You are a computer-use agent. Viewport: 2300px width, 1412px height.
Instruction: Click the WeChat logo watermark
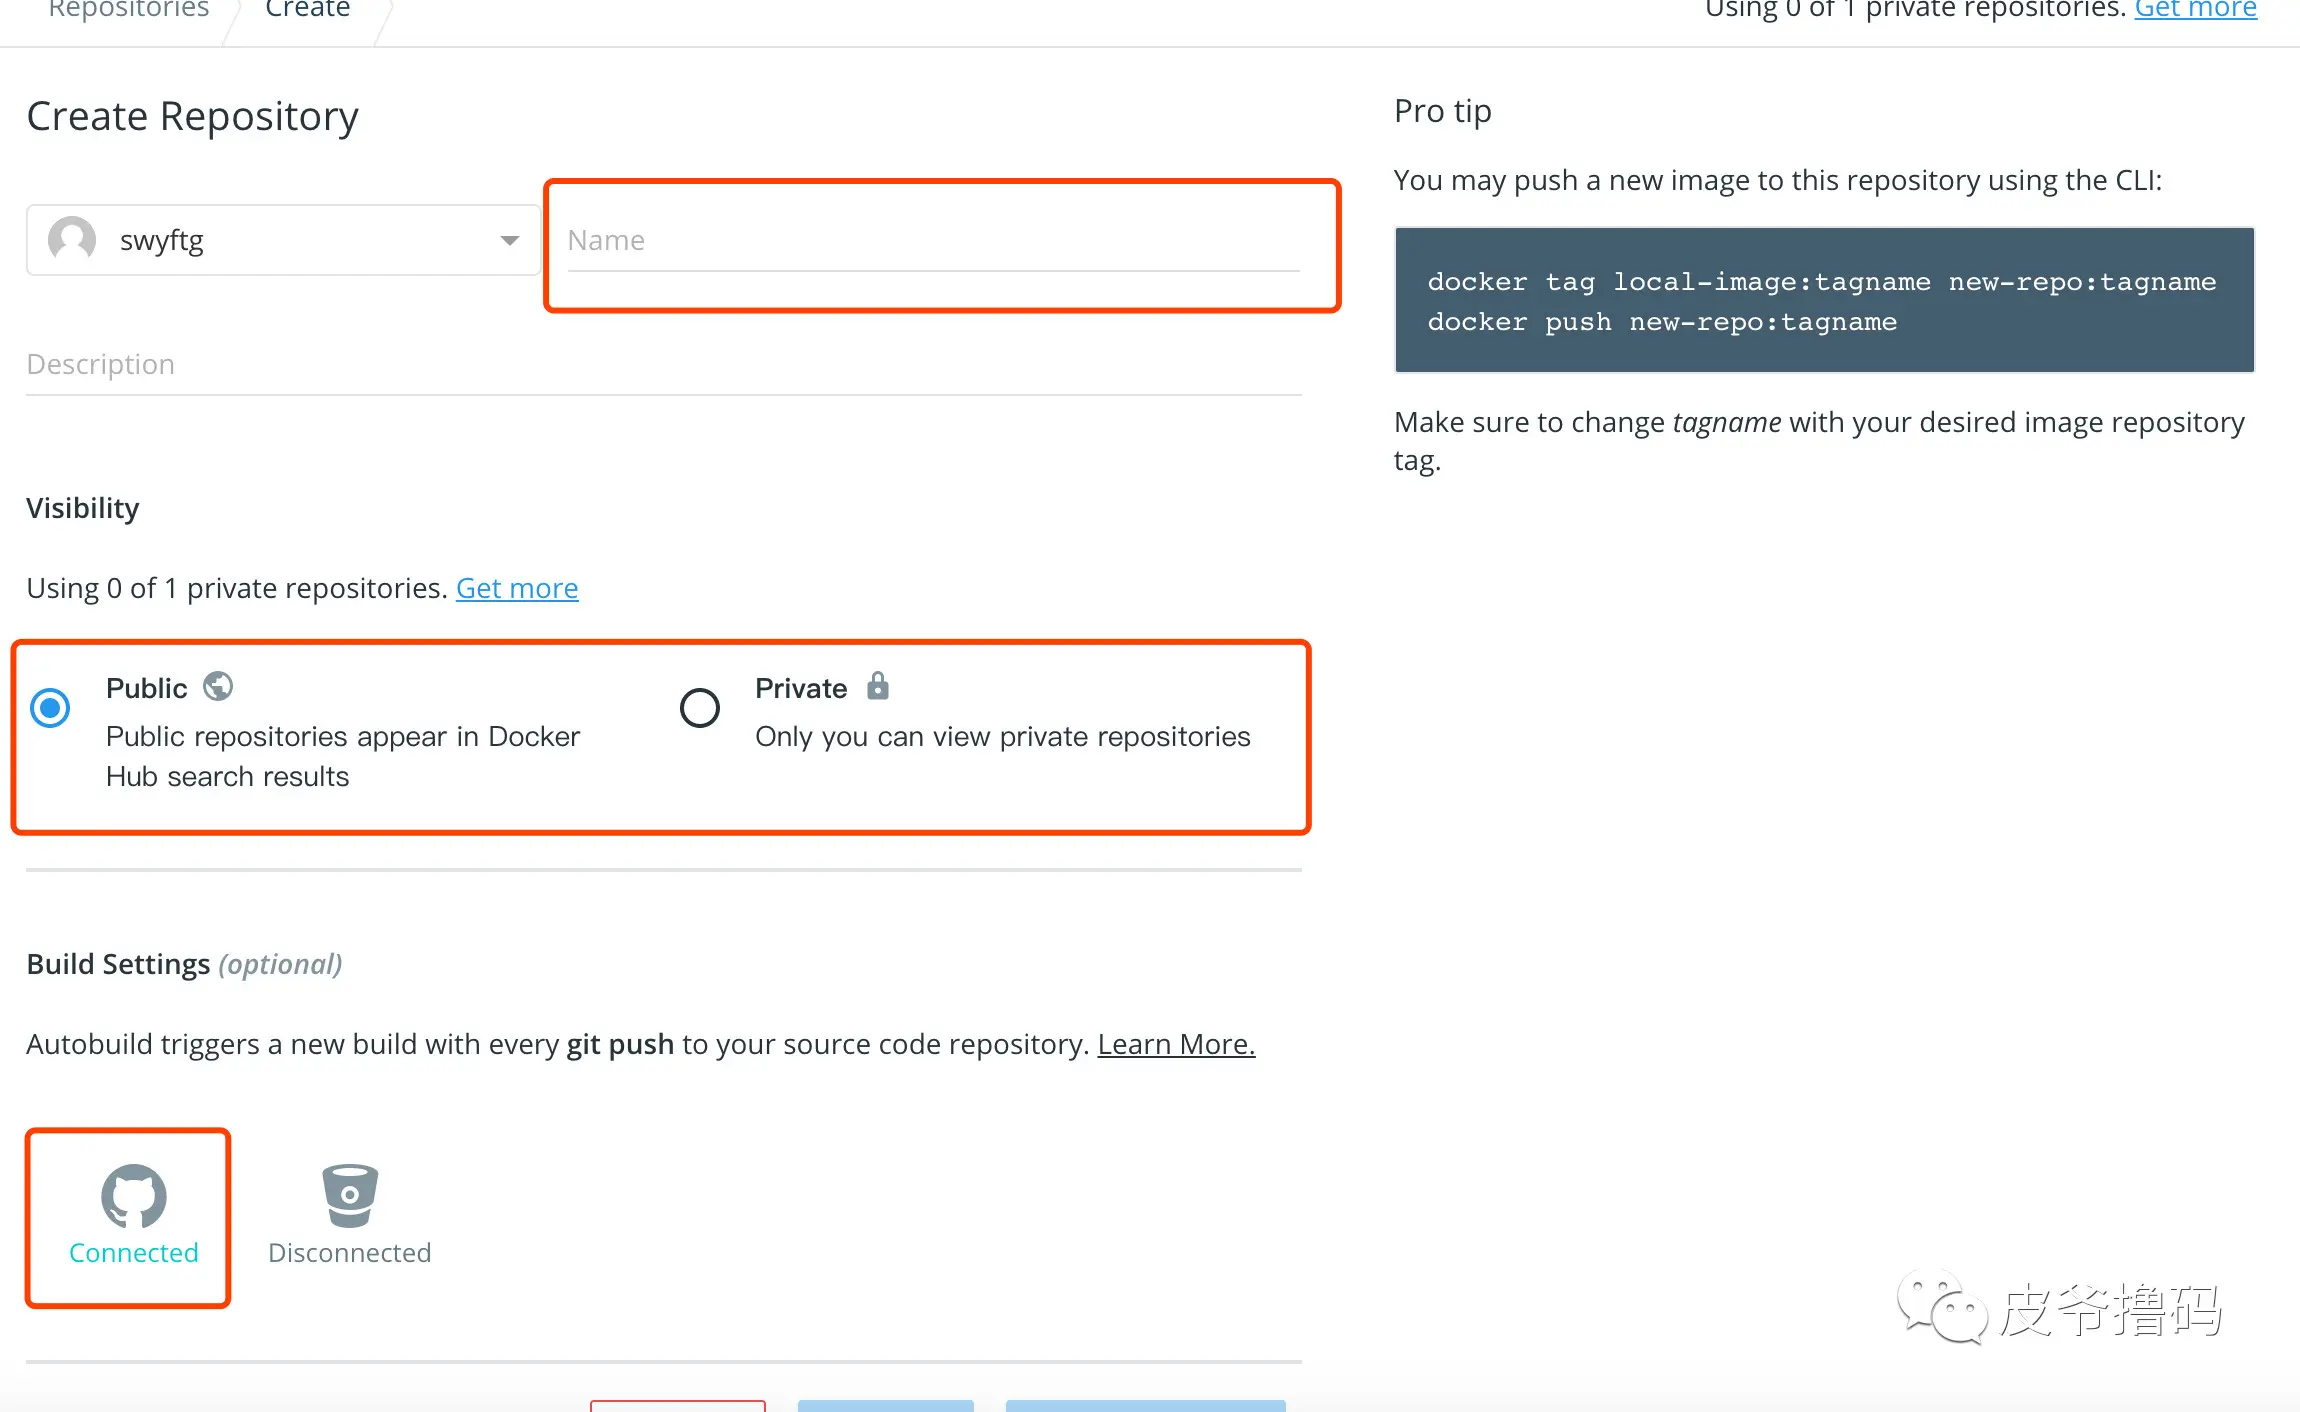(x=1941, y=1306)
